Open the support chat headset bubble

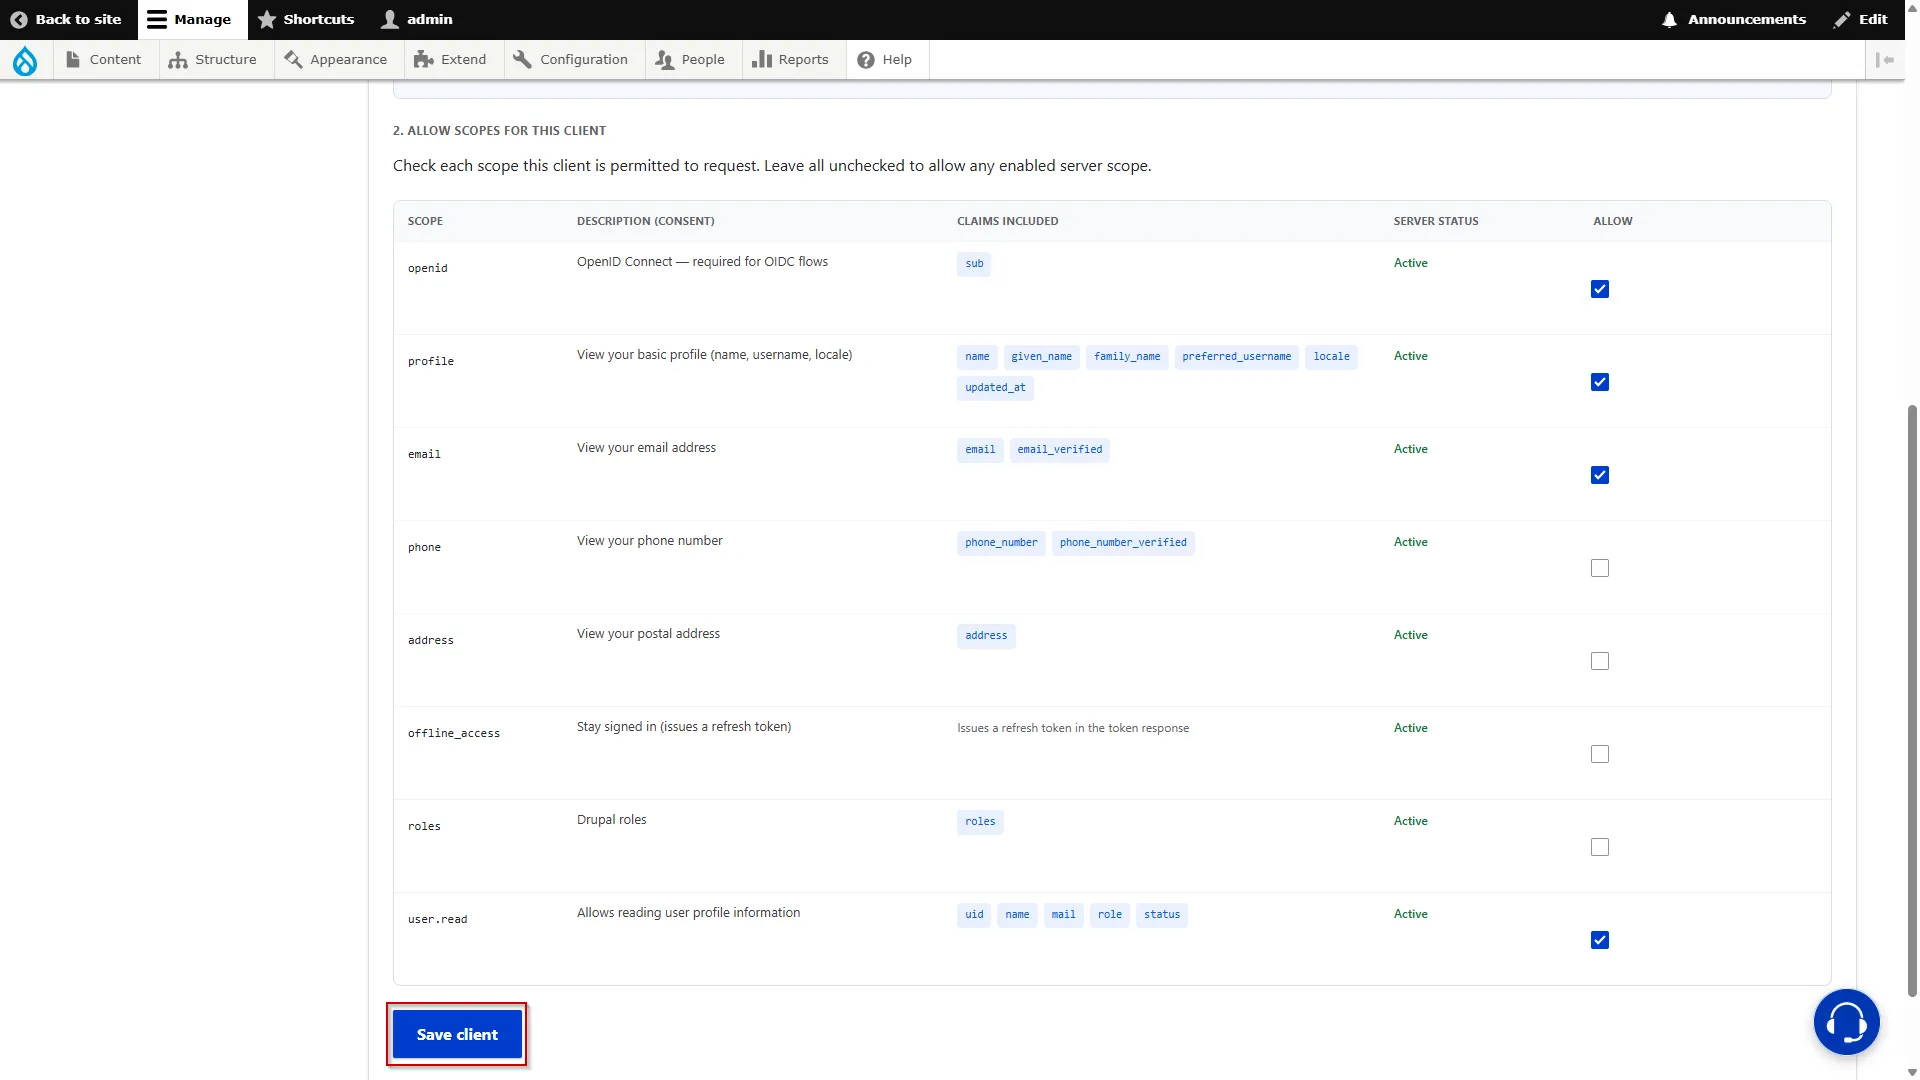coord(1846,1022)
